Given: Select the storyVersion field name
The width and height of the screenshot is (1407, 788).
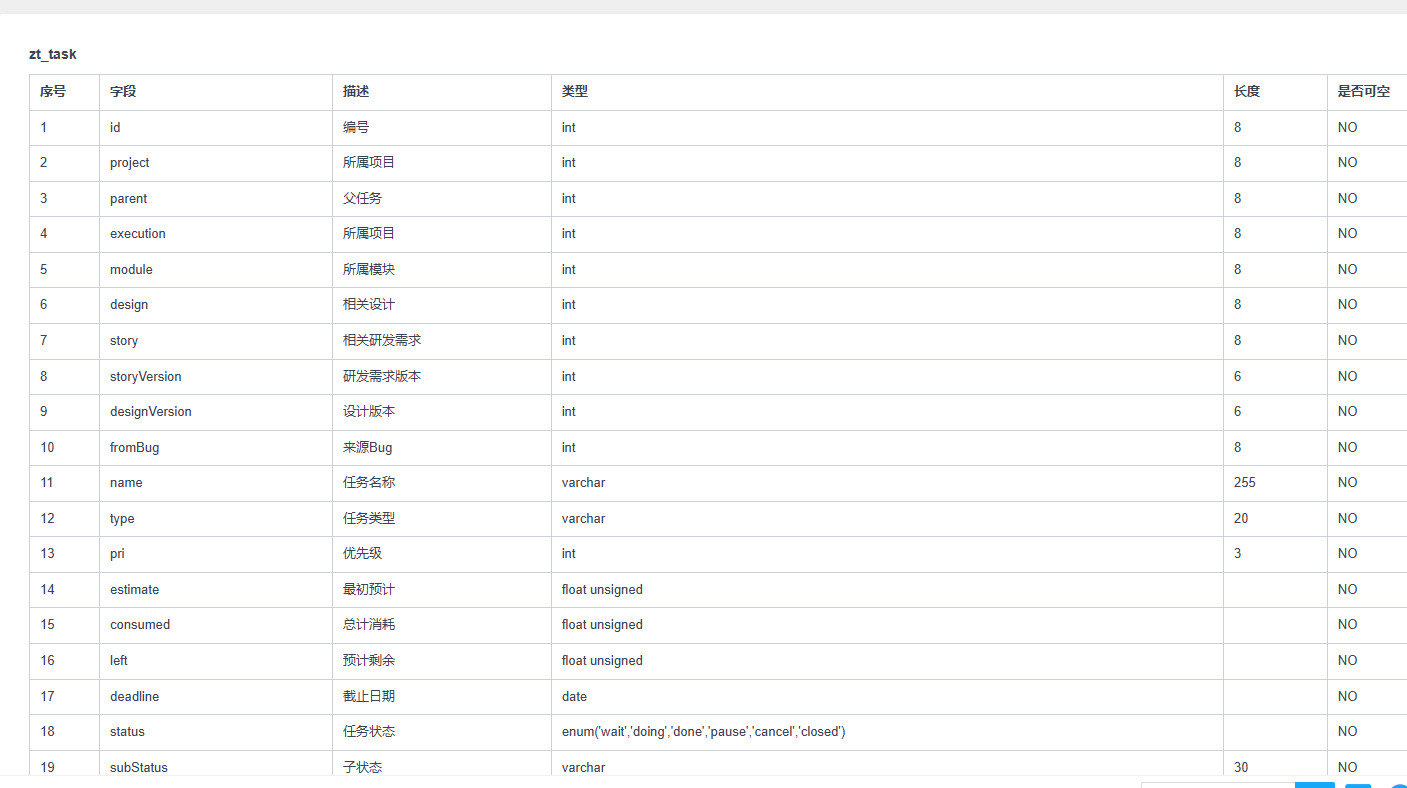Looking at the screenshot, I should click(x=145, y=376).
